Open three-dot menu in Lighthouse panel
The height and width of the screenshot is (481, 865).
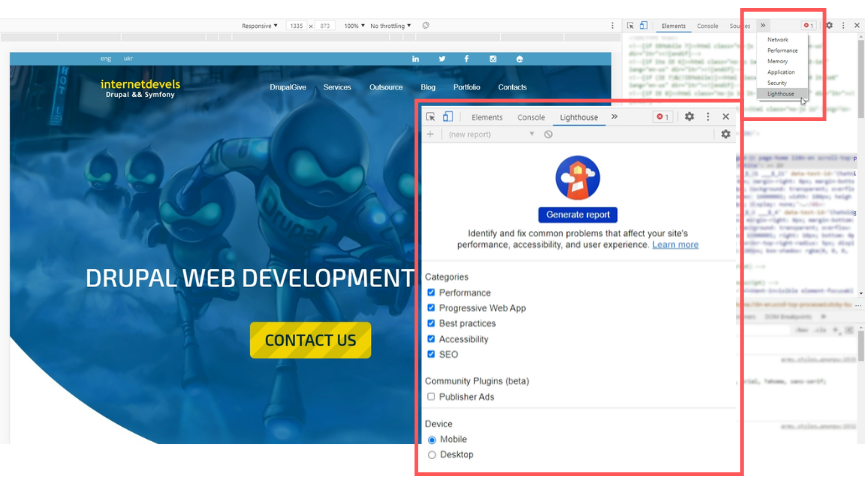point(708,116)
